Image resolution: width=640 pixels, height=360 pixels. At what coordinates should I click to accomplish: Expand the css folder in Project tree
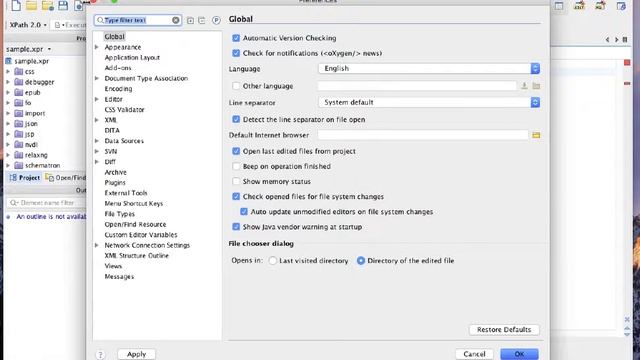point(8,71)
